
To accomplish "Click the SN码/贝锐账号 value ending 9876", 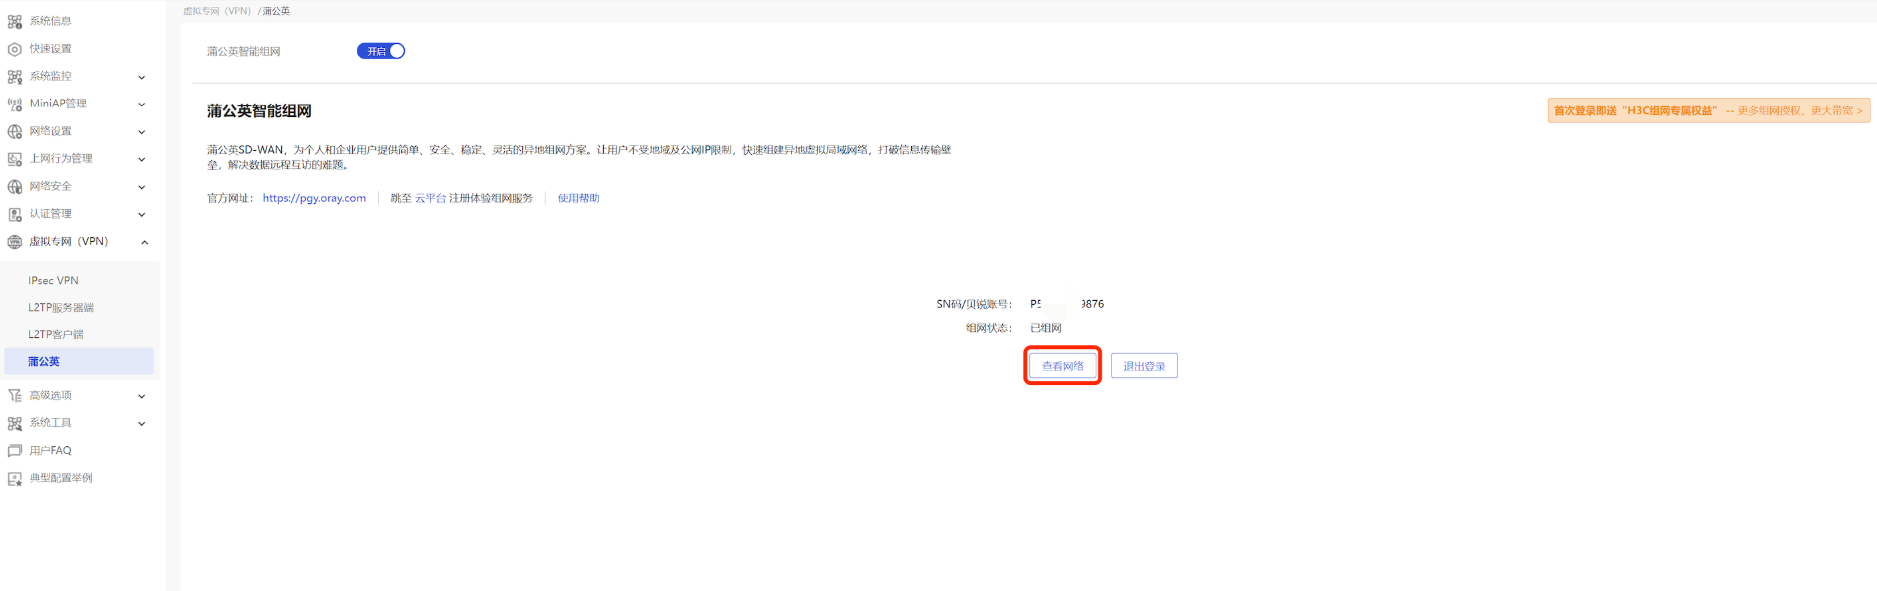I will (x=1067, y=304).
